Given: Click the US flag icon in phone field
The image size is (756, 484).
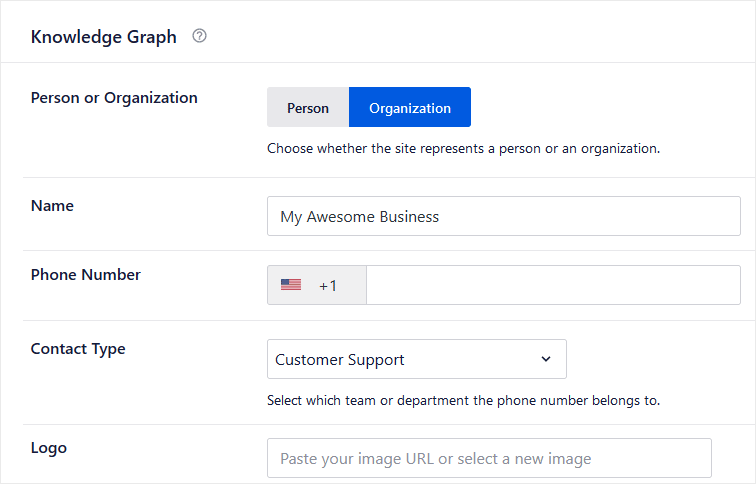Looking at the screenshot, I should (x=291, y=285).
